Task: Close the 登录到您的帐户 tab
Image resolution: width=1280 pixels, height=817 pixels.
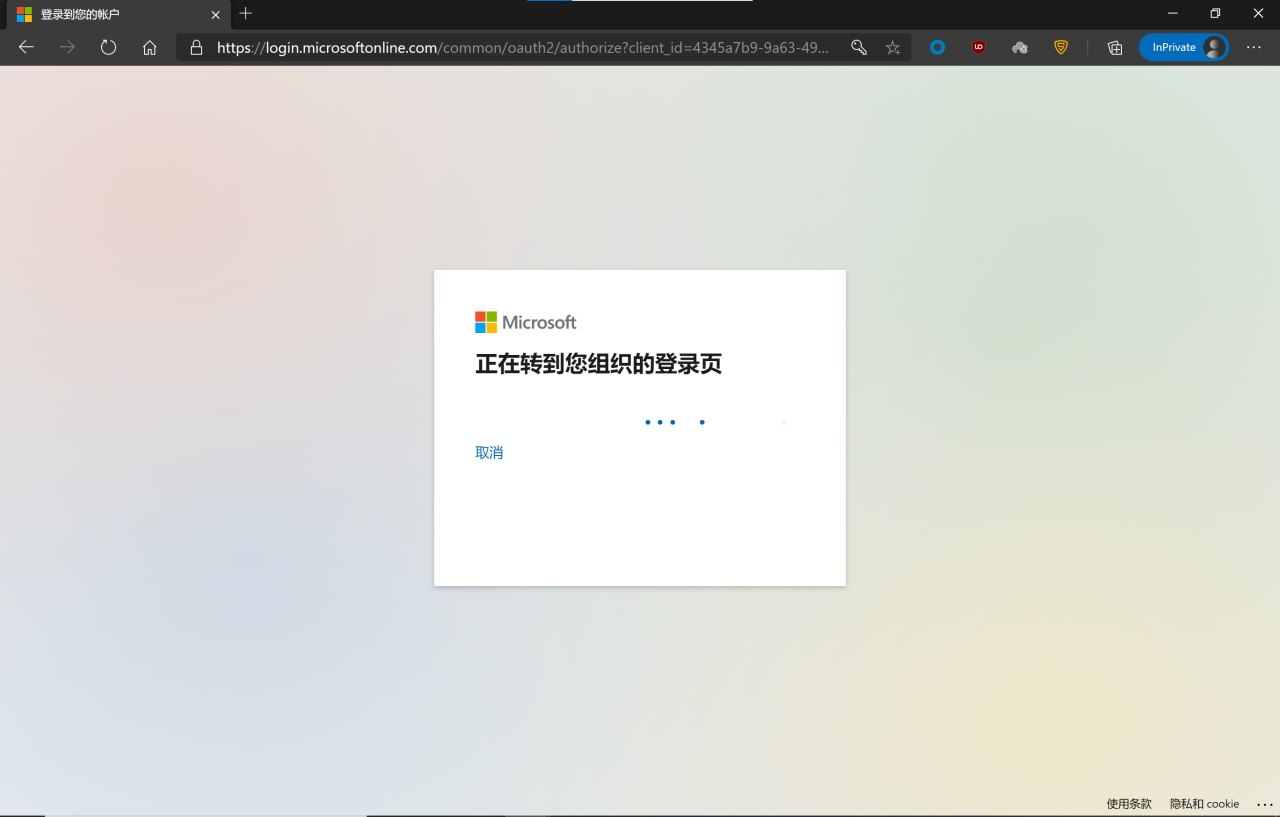Action: pos(215,15)
